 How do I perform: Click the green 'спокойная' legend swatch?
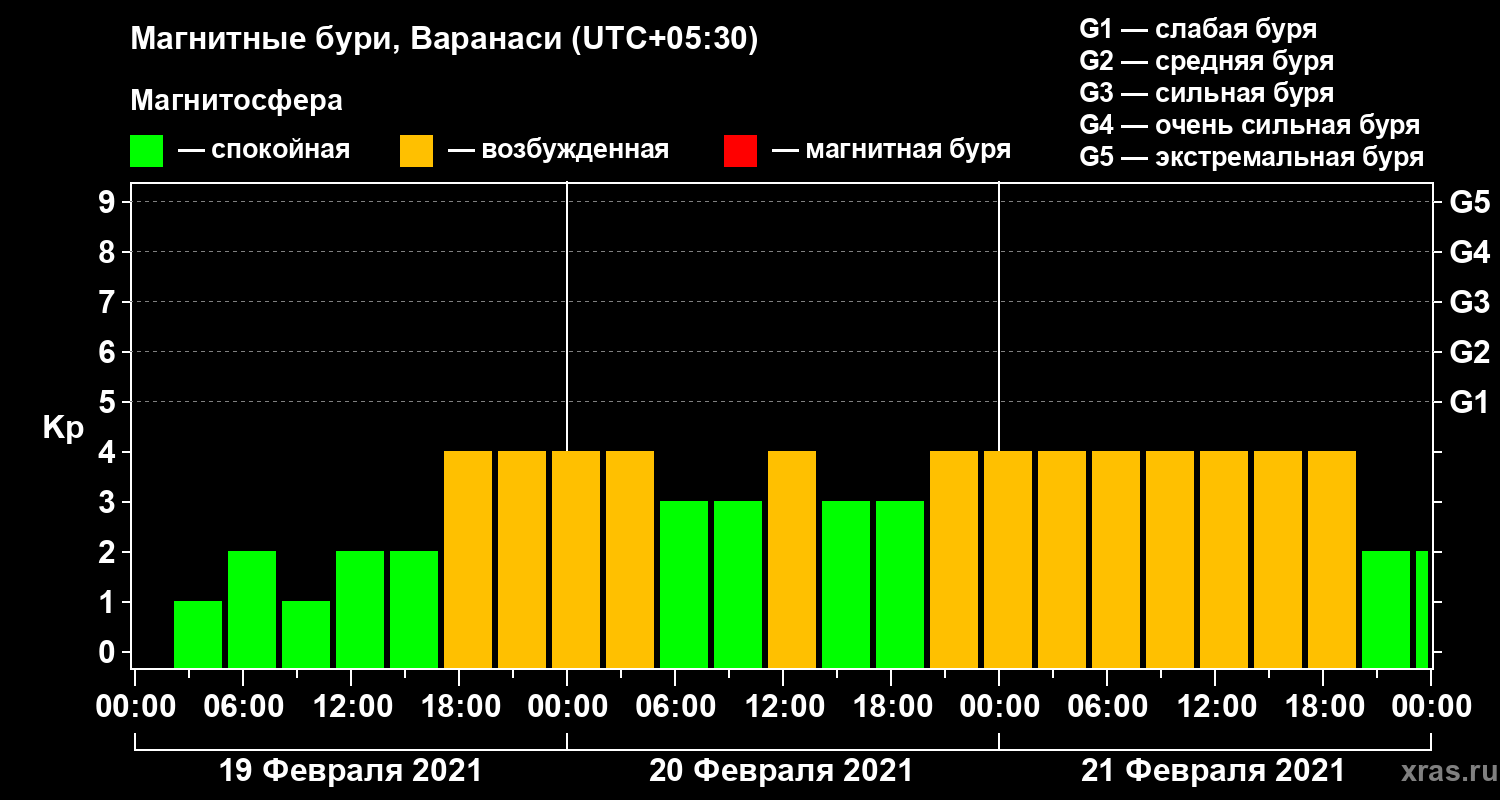146,151
